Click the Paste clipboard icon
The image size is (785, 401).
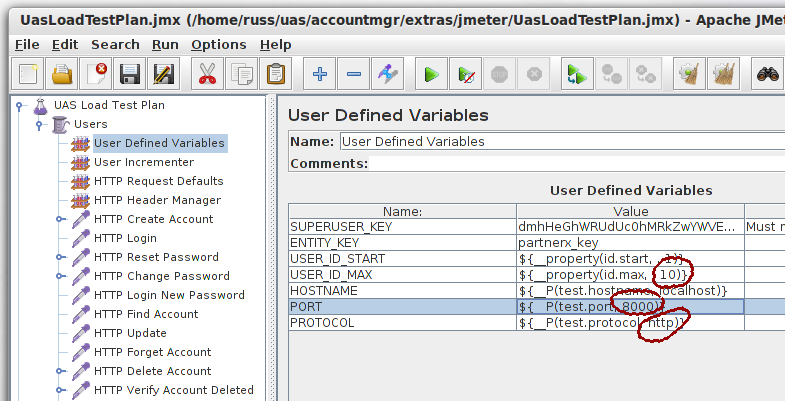tap(275, 74)
